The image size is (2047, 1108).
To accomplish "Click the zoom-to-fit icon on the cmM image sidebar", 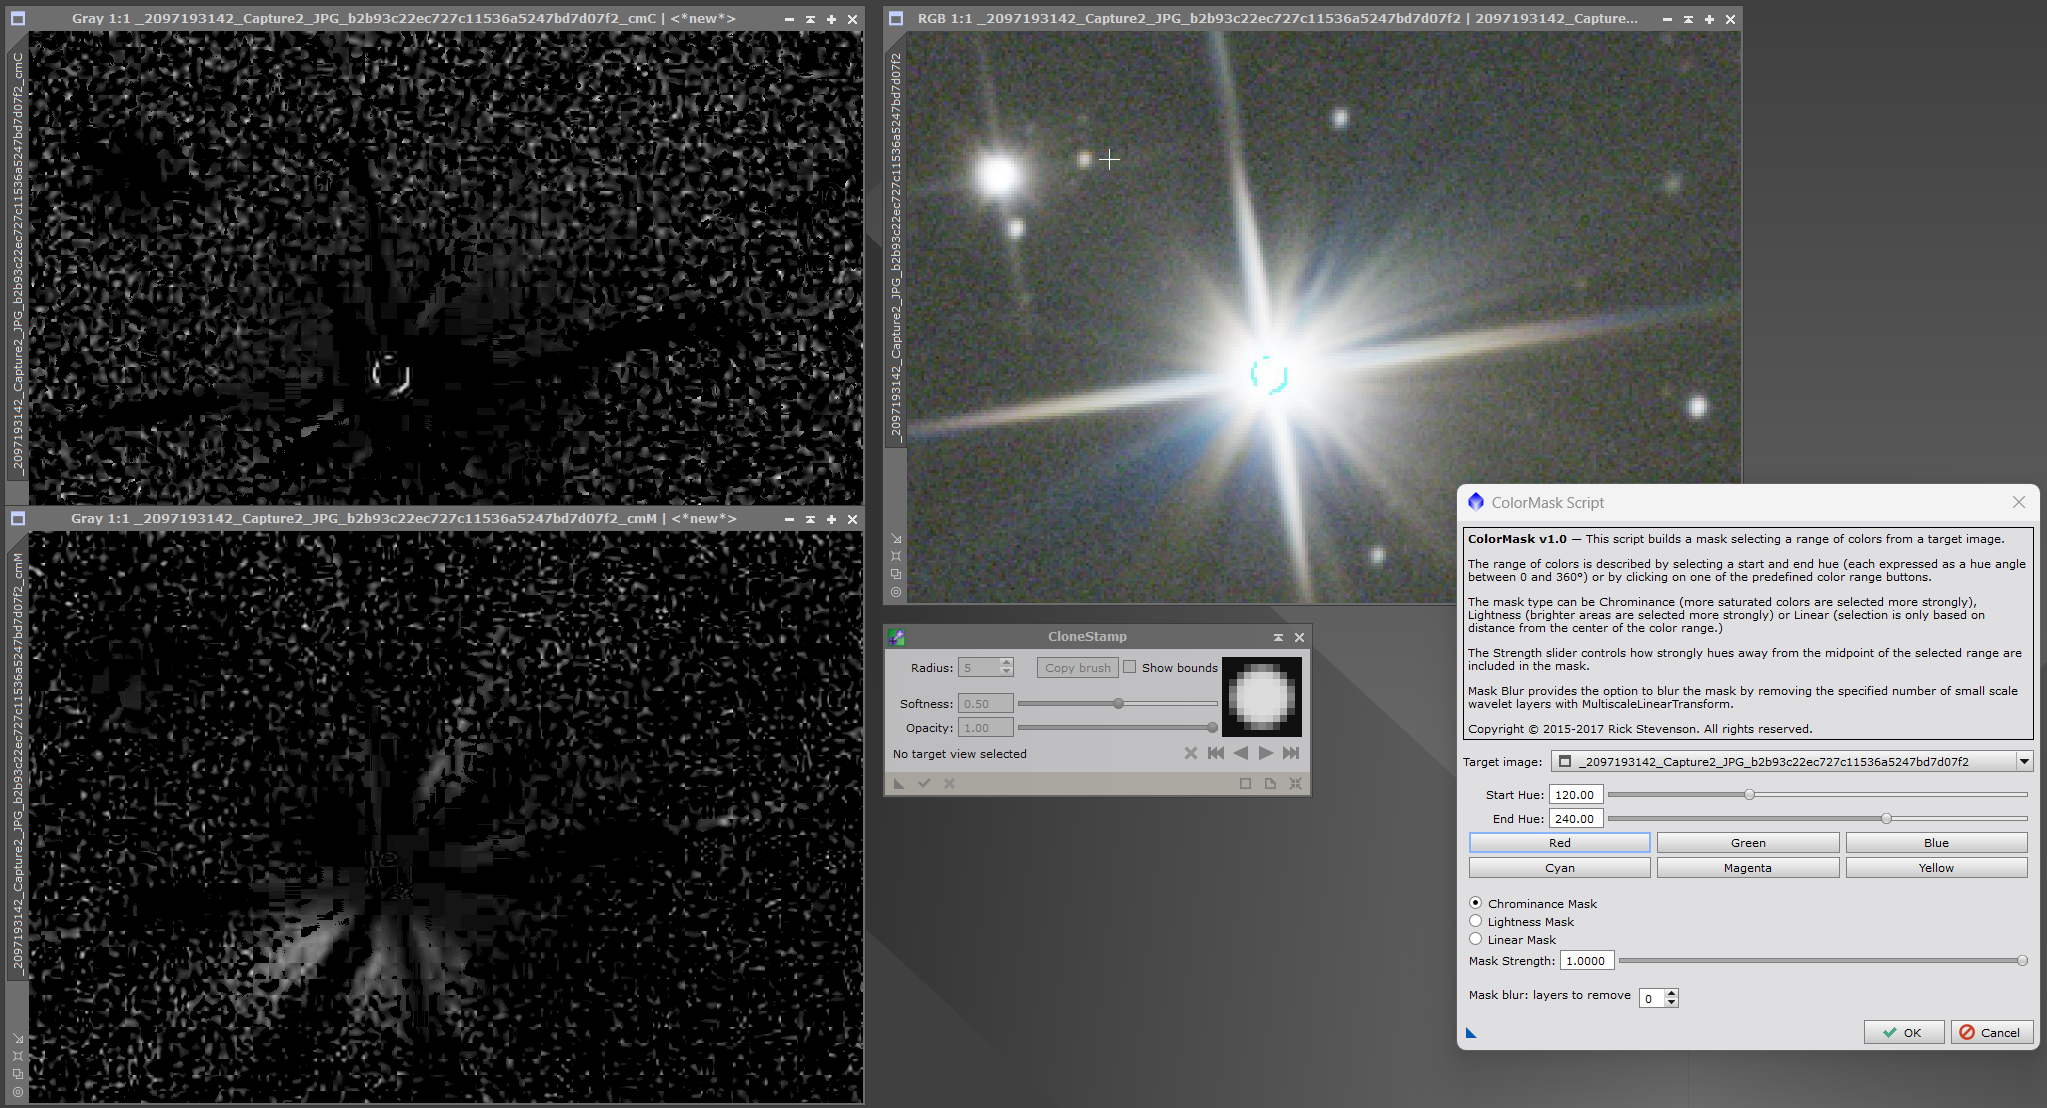I will (18, 1056).
